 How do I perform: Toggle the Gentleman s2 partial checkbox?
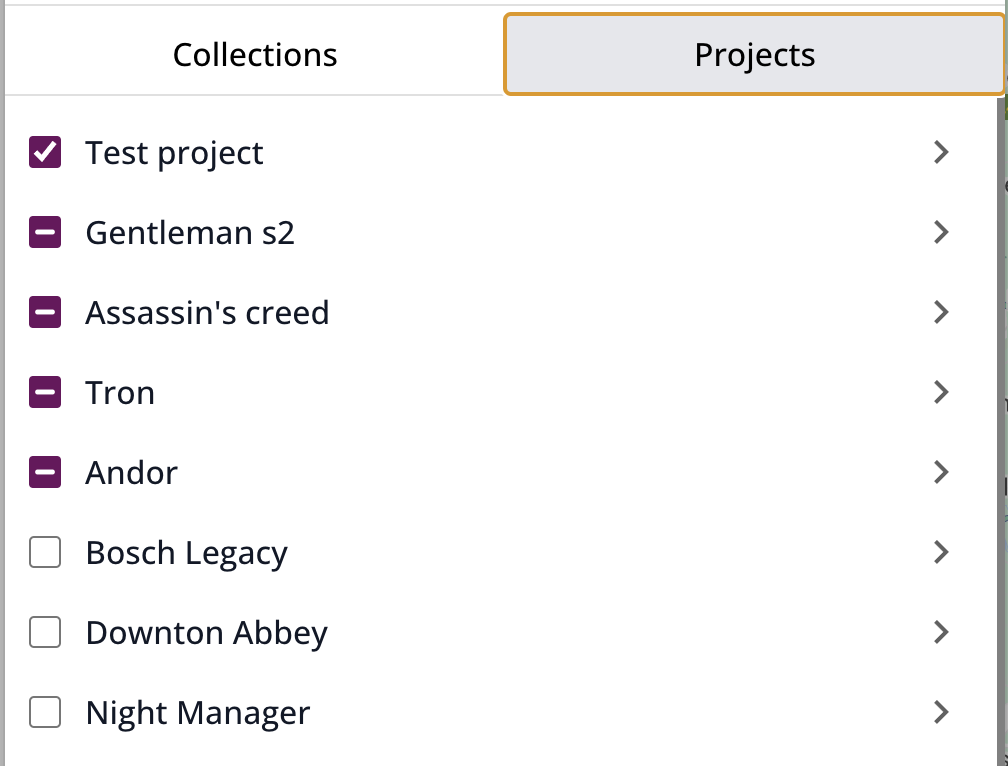coord(45,232)
